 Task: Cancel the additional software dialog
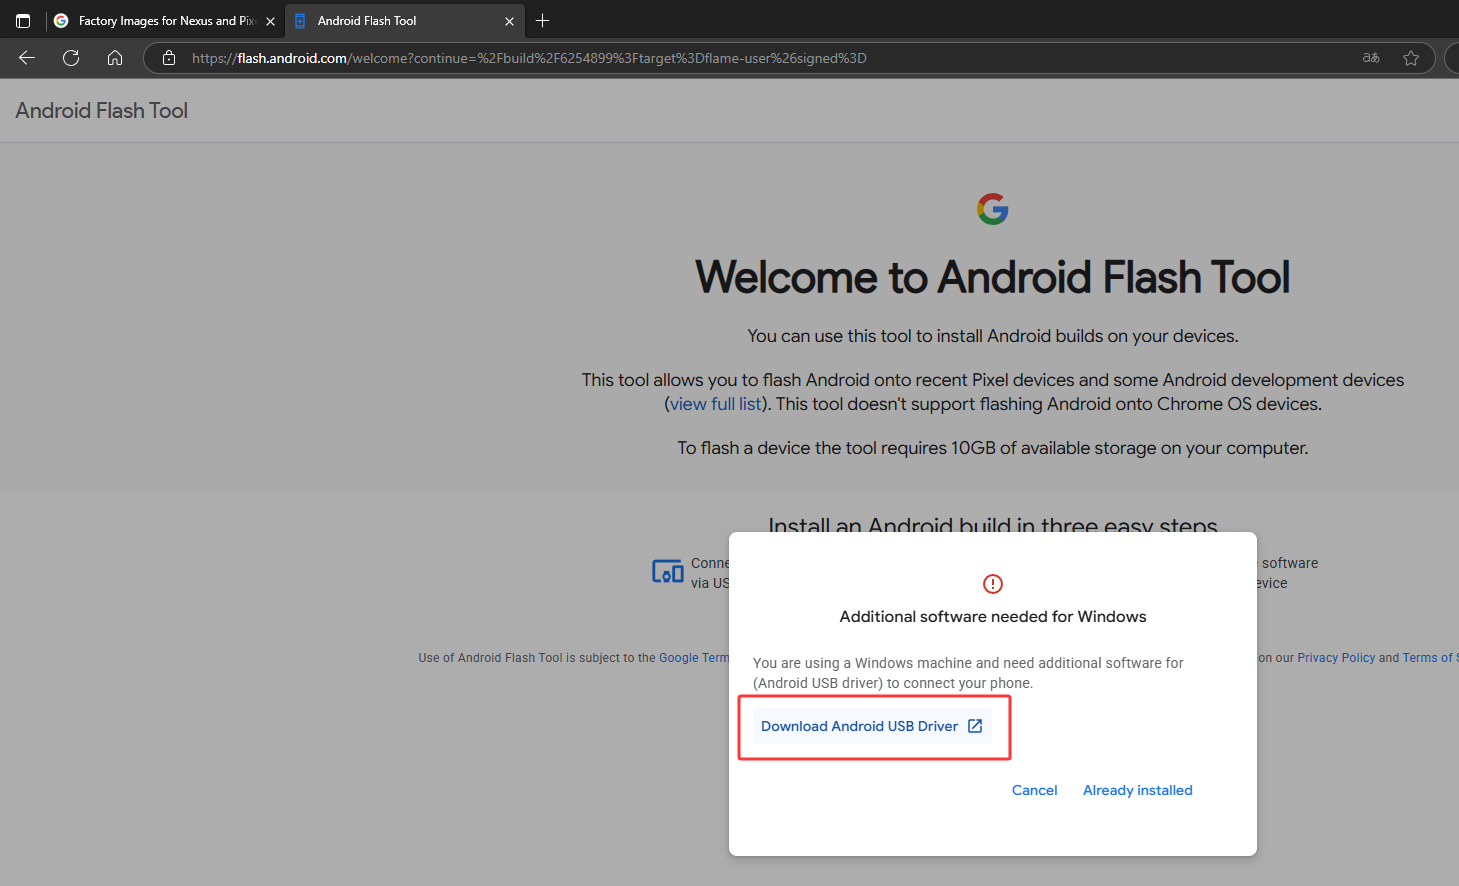[x=1034, y=790]
